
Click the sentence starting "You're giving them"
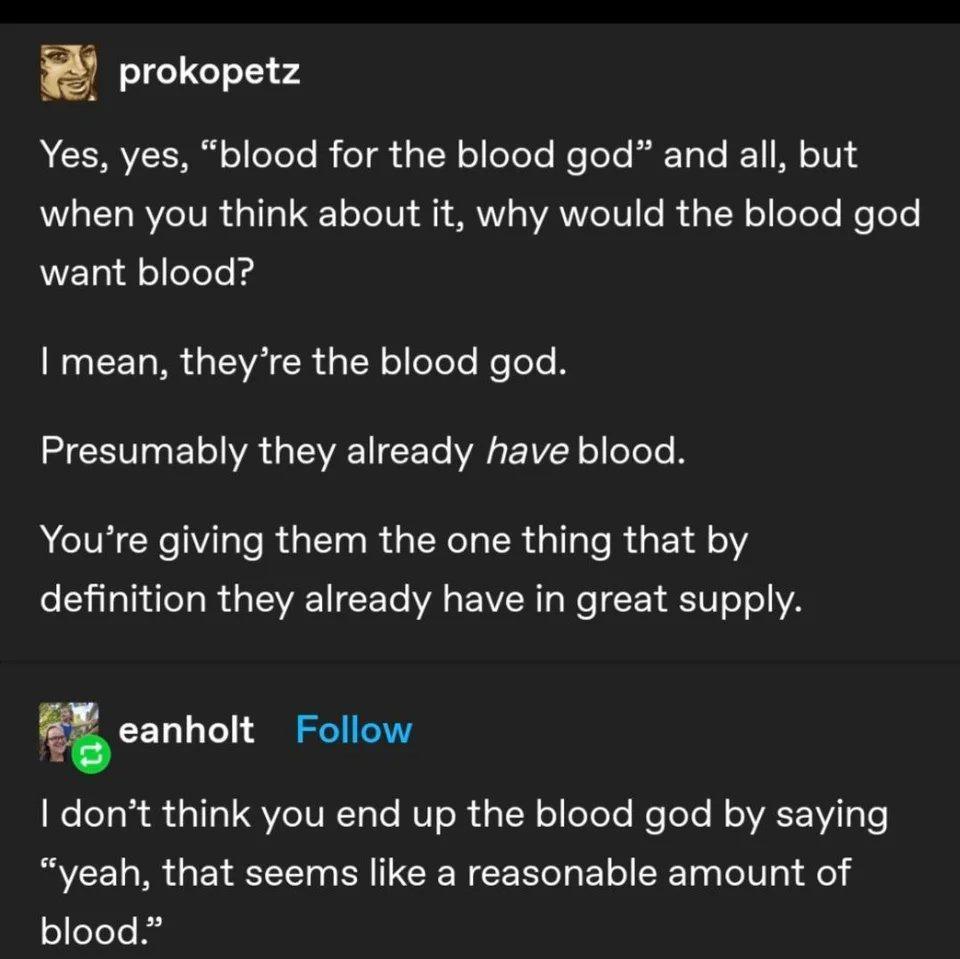point(420,571)
